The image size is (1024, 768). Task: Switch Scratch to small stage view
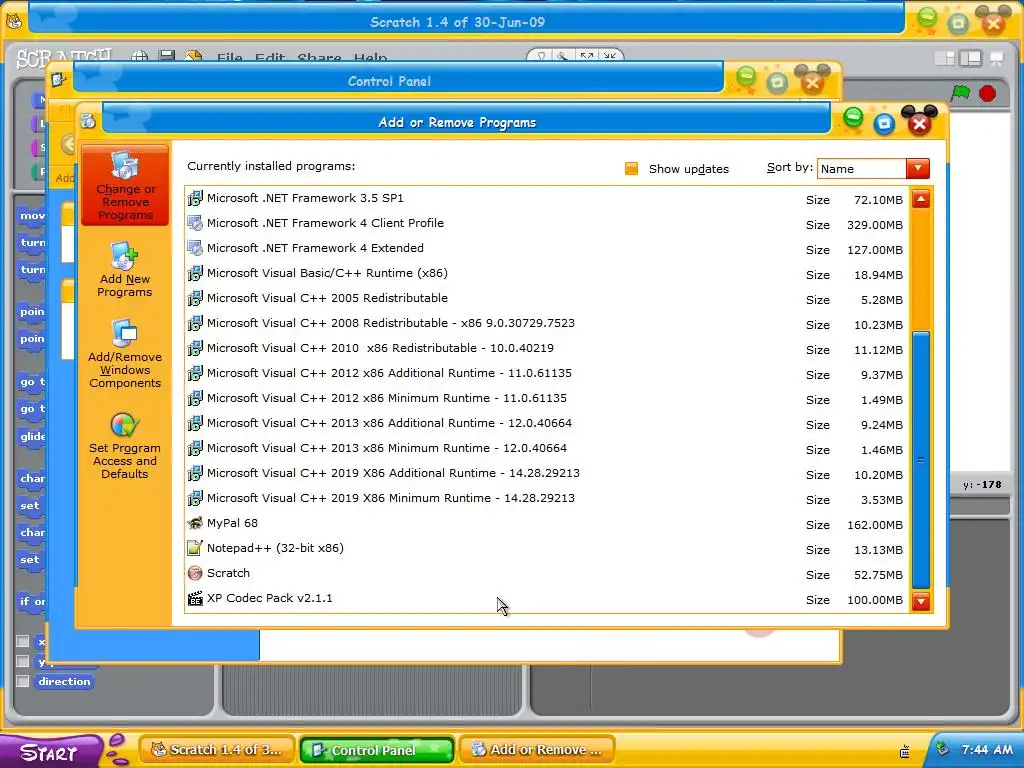(x=944, y=58)
